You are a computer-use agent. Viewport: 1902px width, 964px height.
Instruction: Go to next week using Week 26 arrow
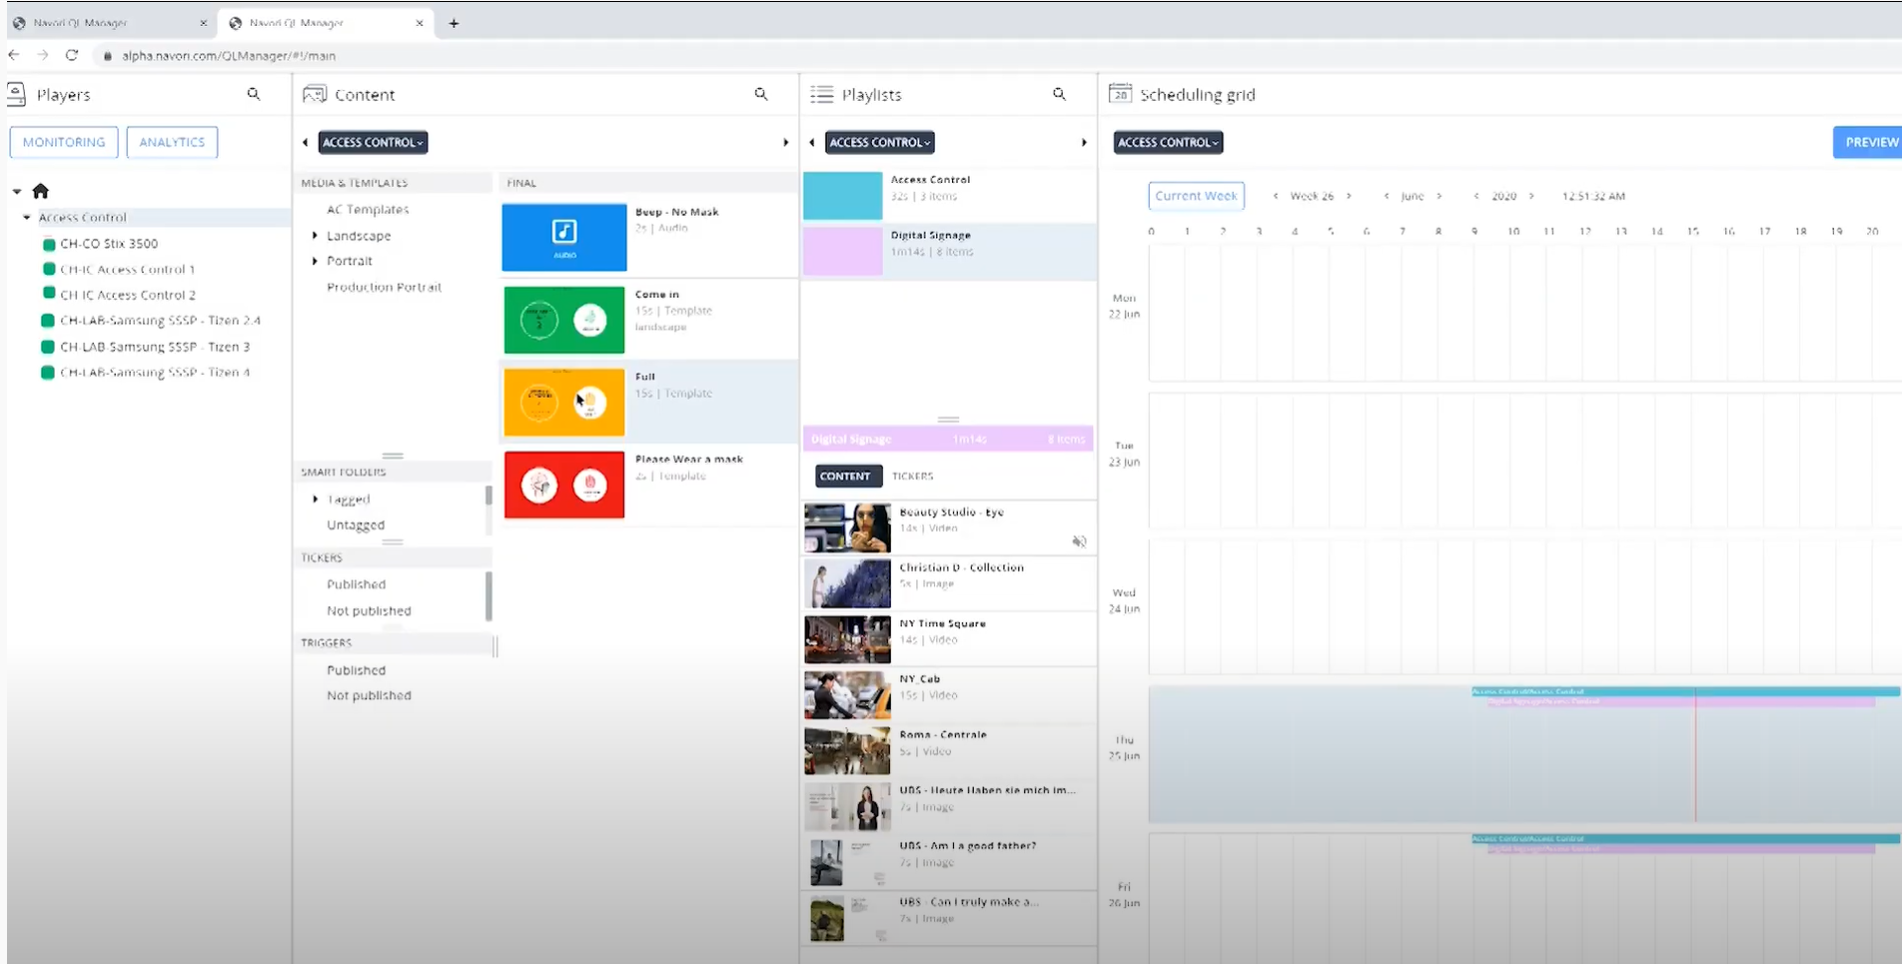[1349, 196]
